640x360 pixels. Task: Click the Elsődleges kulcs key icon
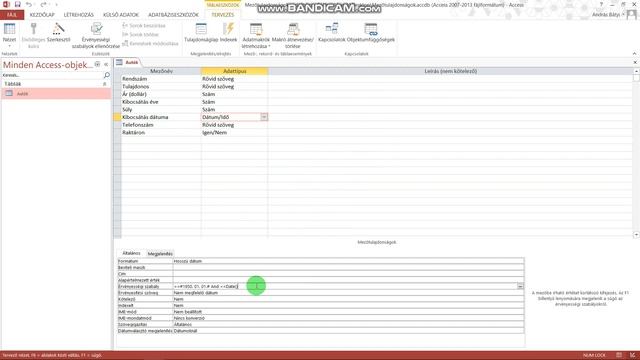pos(33,29)
